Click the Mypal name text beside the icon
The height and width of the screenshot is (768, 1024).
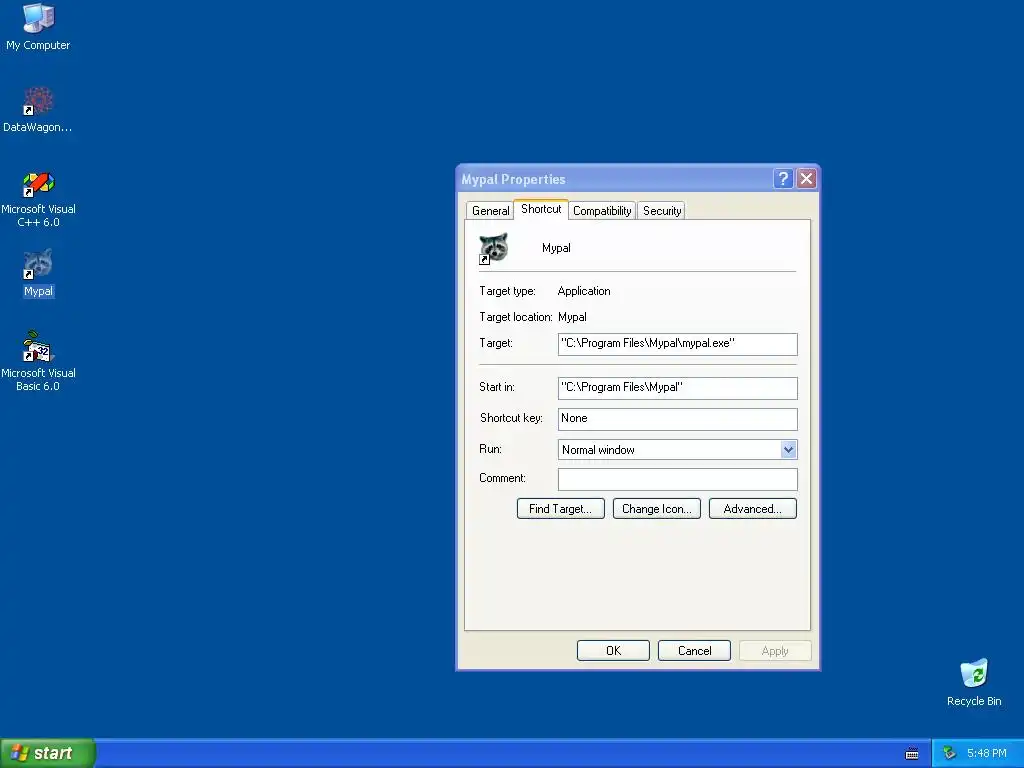point(556,248)
